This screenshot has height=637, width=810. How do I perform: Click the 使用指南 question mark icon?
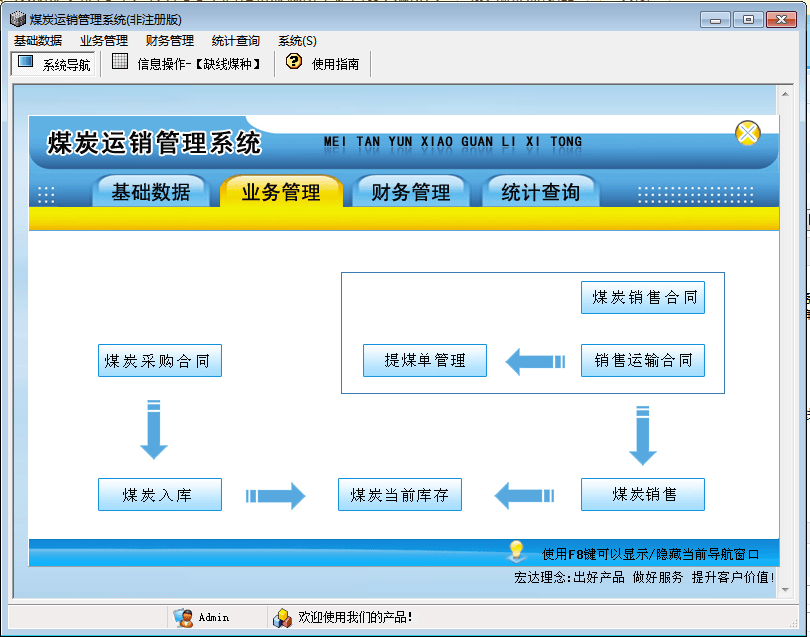tap(293, 62)
